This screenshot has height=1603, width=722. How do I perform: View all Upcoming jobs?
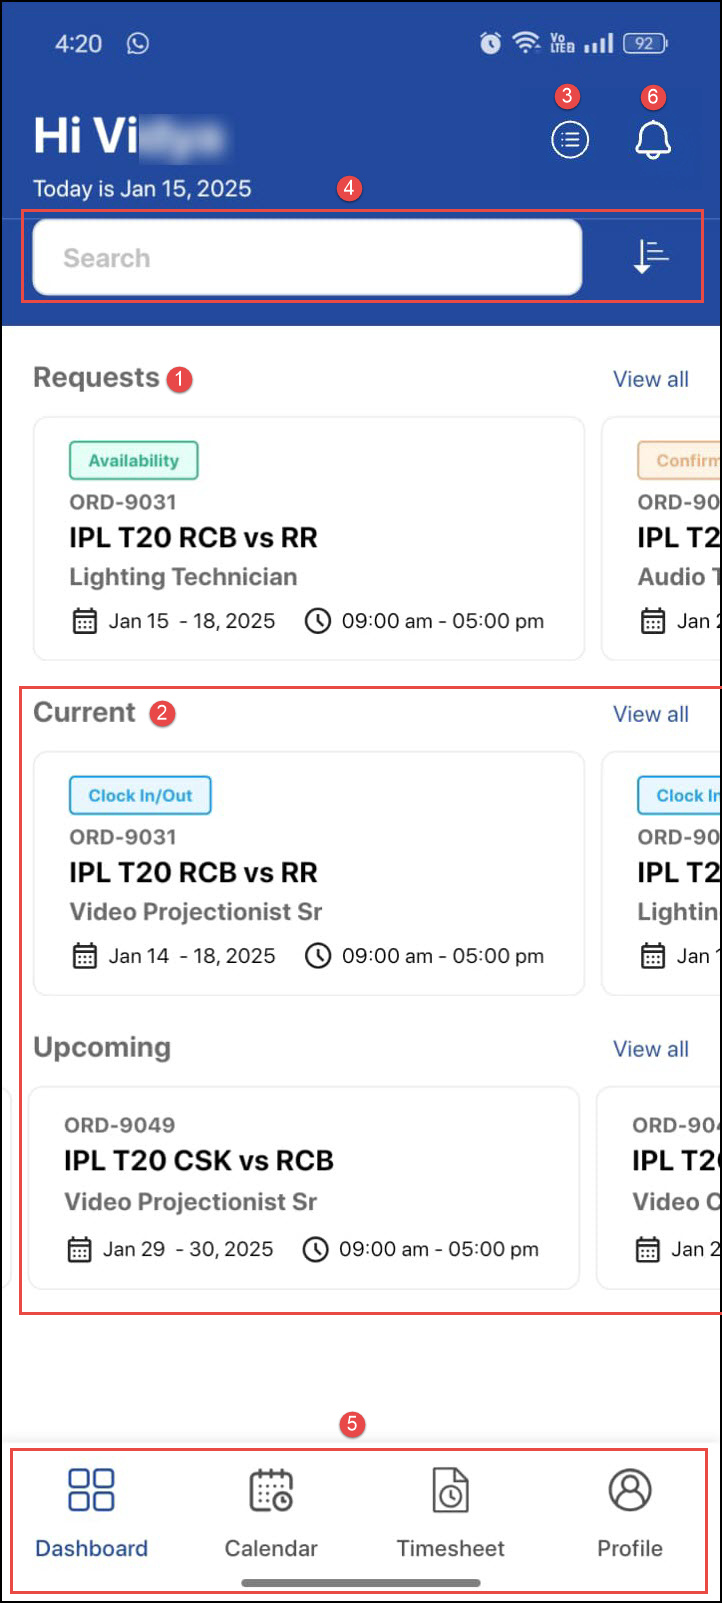tap(650, 1049)
